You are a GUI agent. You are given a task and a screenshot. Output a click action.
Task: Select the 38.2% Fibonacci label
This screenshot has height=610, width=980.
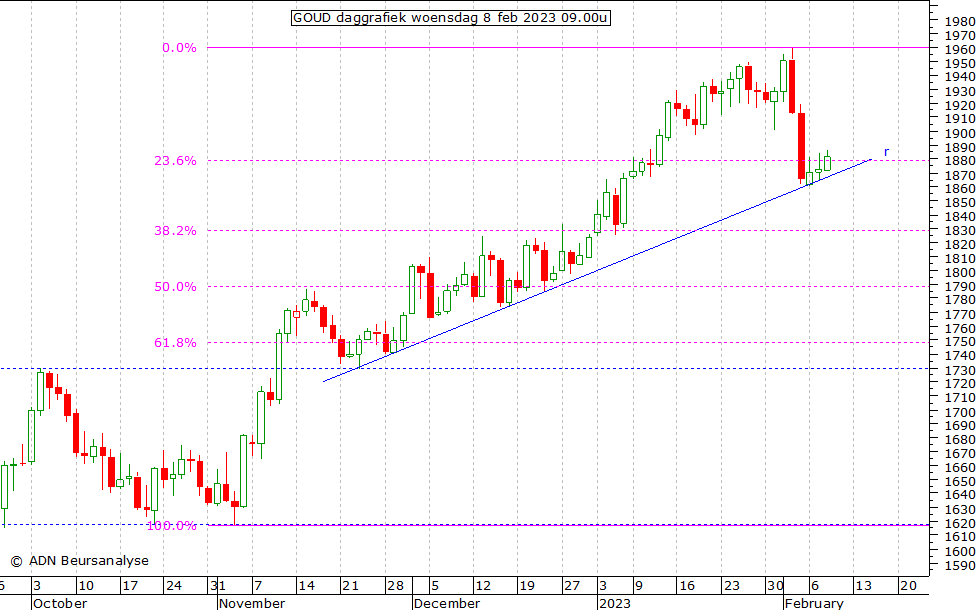click(175, 231)
